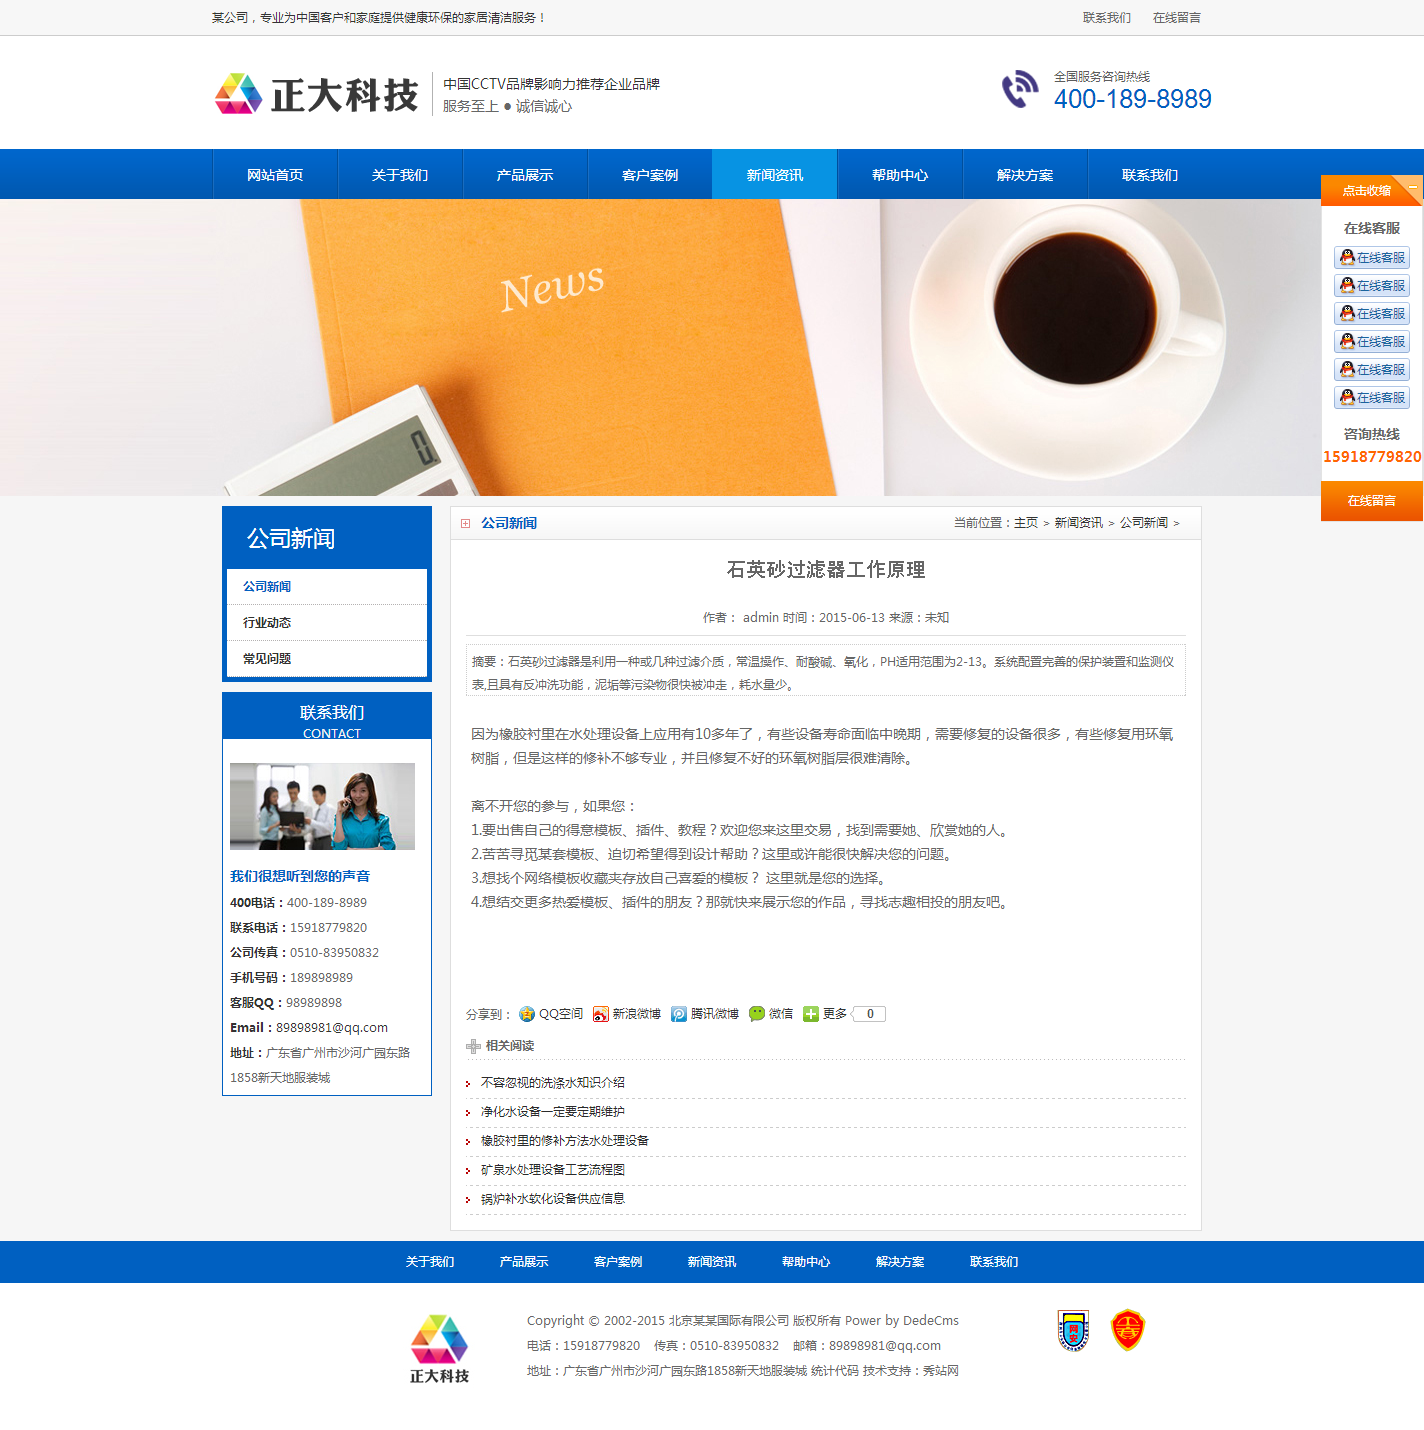Viewport: 1424px width, 1430px height.
Task: Open the 更多 share options plus icon
Action: (x=811, y=1014)
